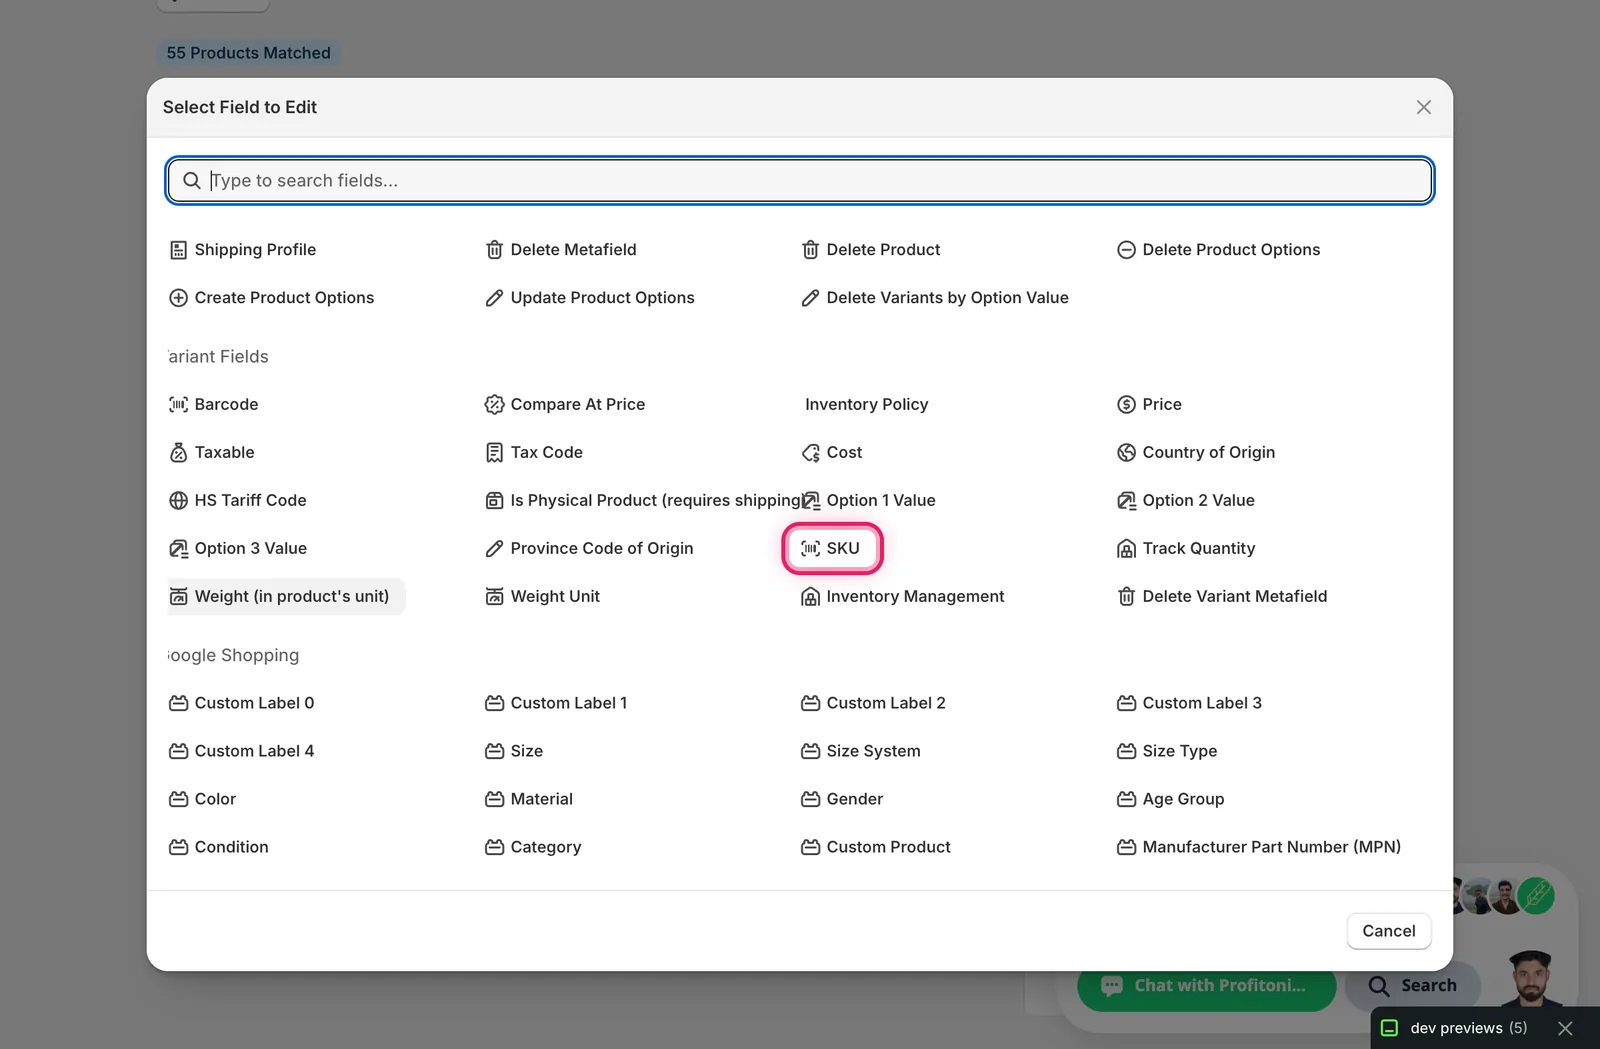Close the Select Field to Edit dialog

pyautogui.click(x=1424, y=107)
